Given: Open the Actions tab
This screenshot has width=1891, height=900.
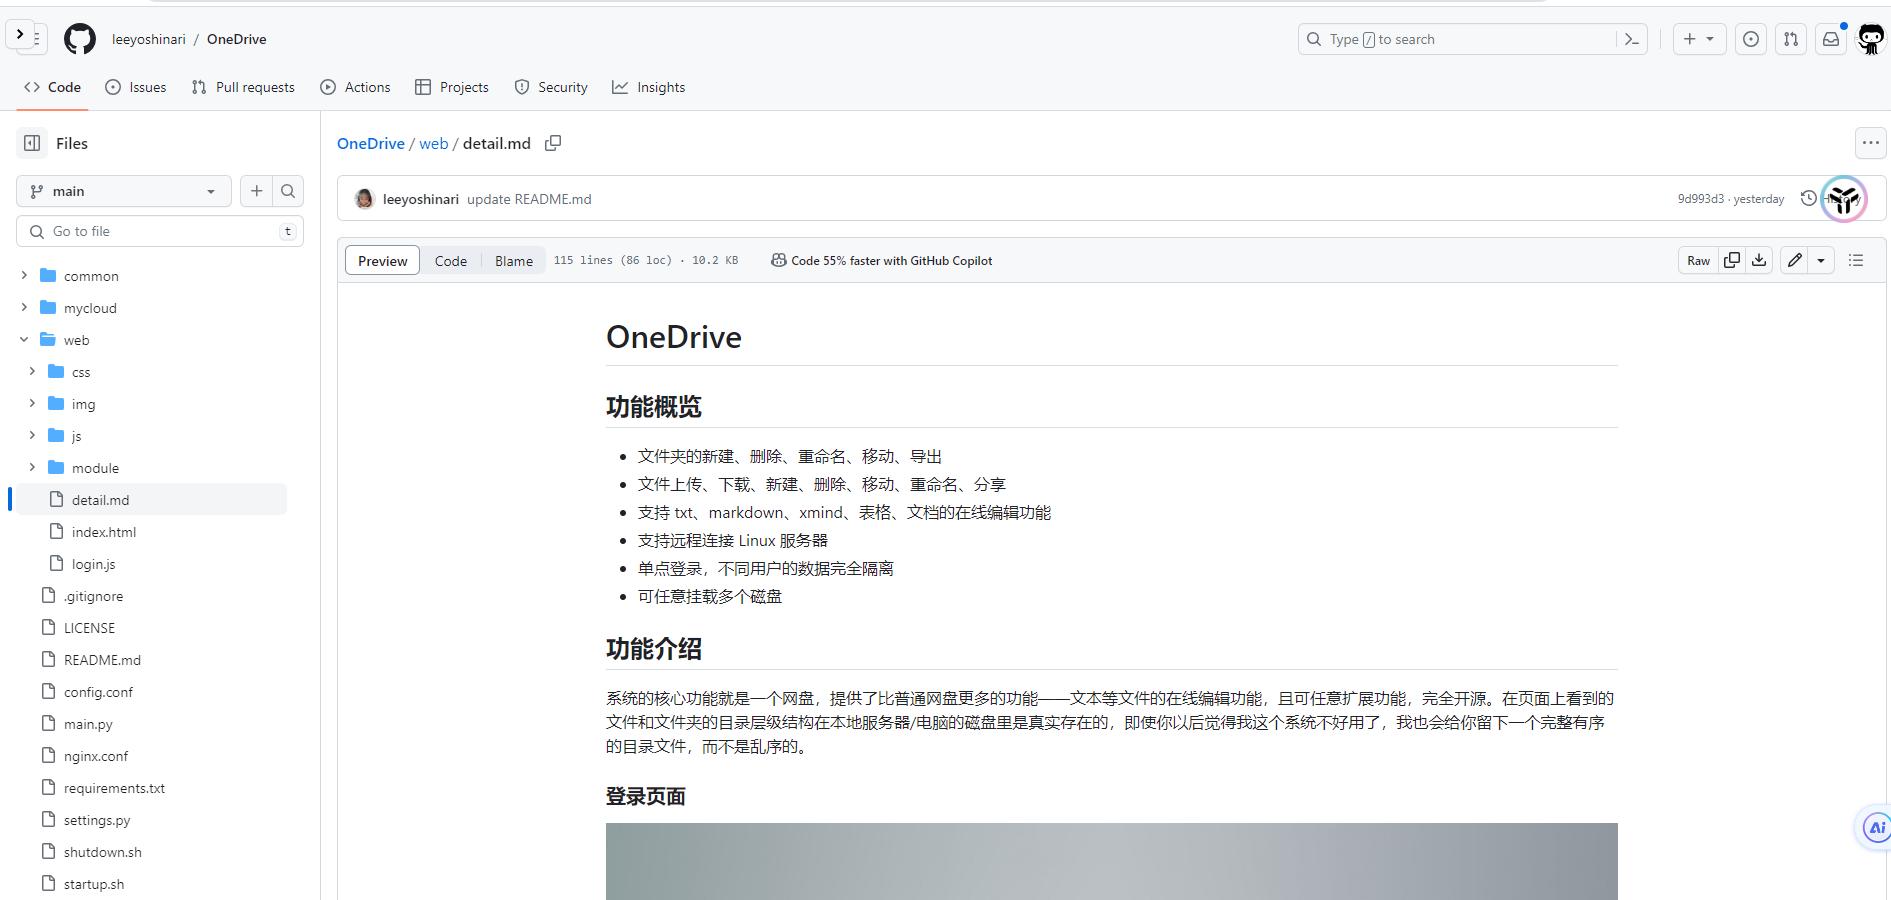Looking at the screenshot, I should pyautogui.click(x=355, y=87).
